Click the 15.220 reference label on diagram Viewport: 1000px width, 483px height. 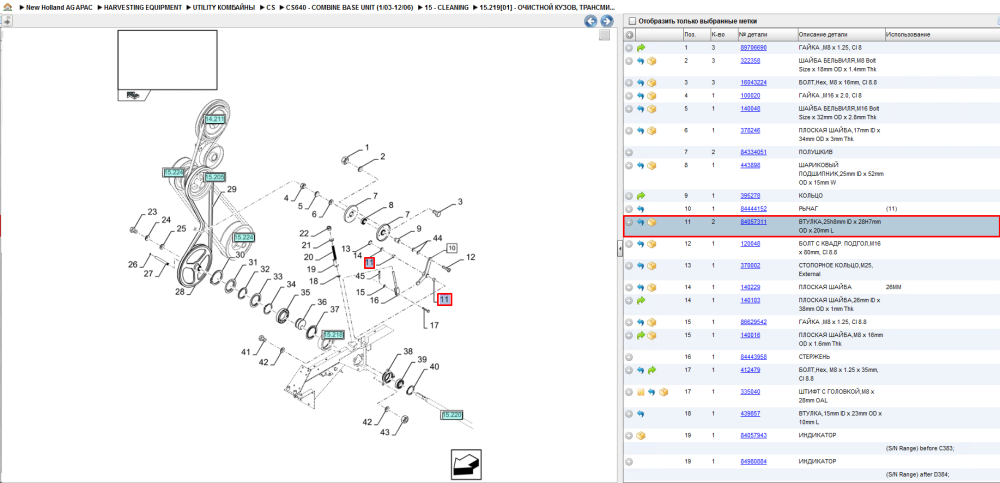point(452,415)
